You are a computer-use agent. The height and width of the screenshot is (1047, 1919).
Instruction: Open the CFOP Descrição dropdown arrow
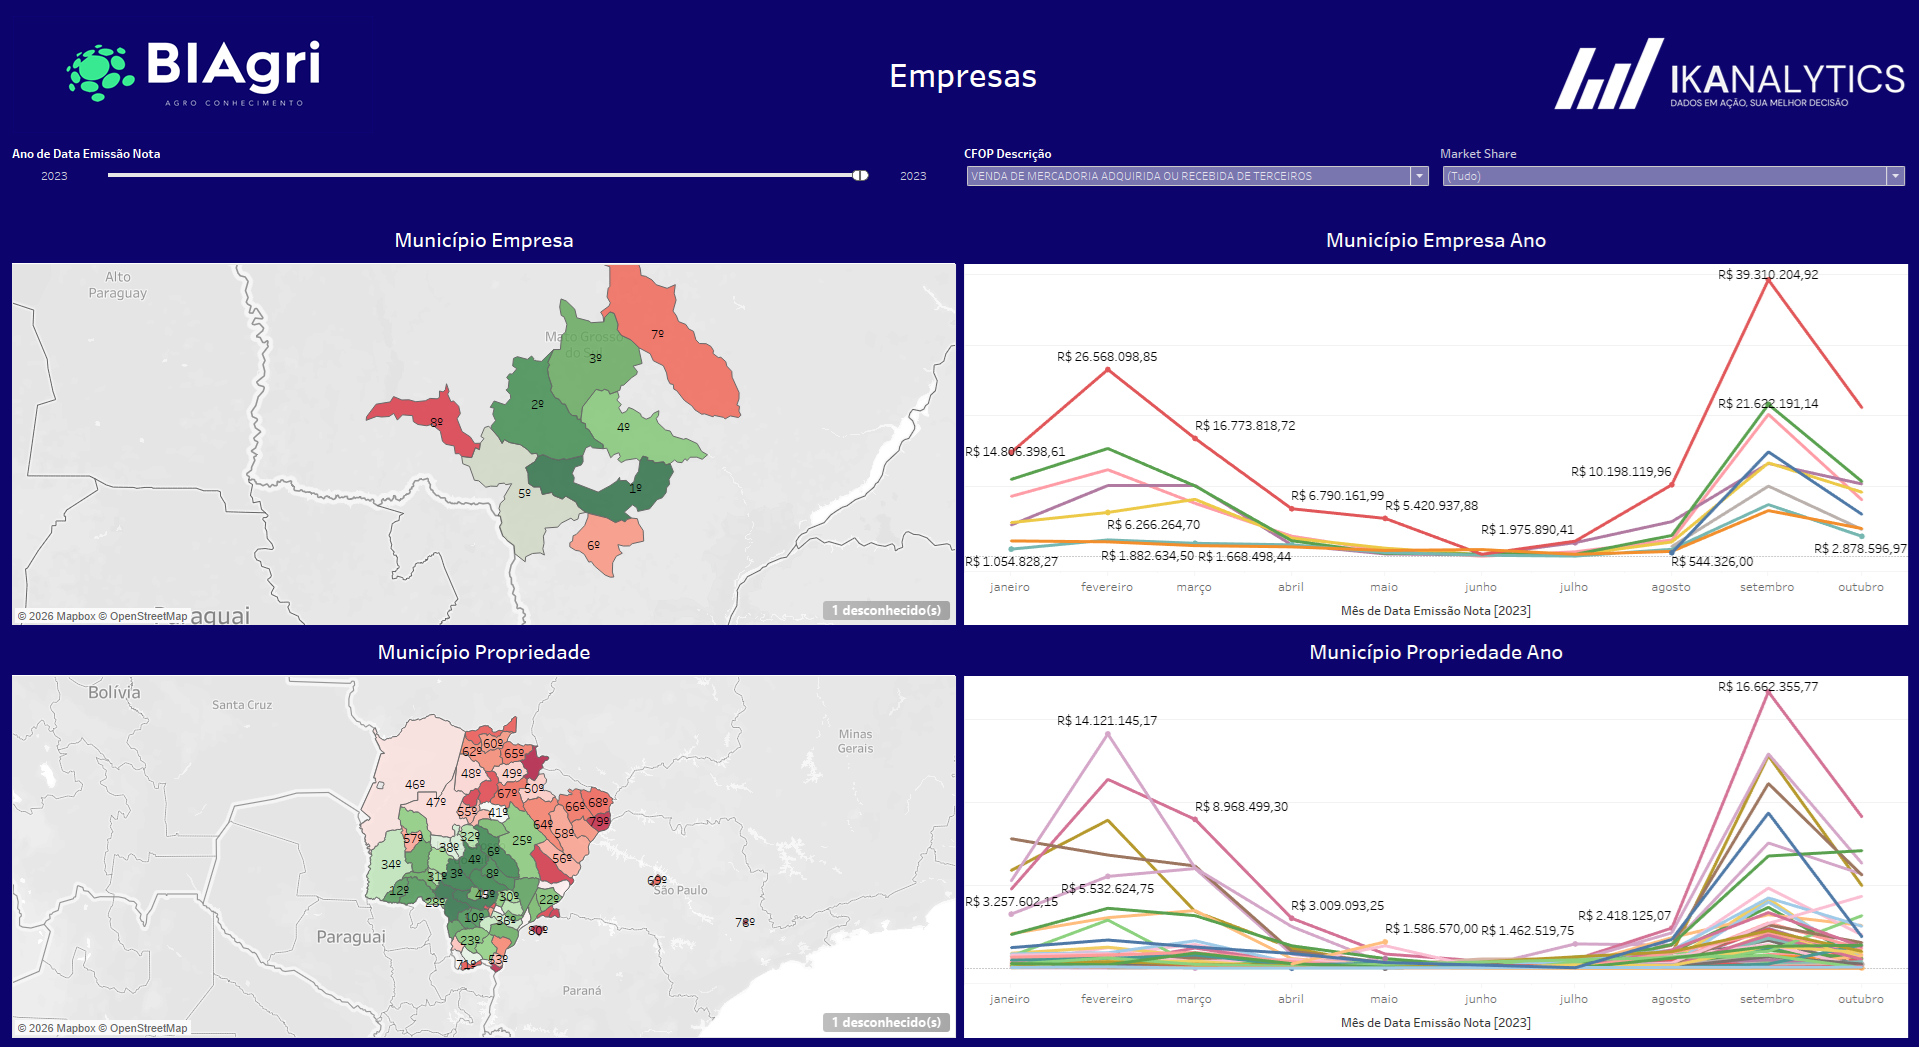pyautogui.click(x=1419, y=176)
